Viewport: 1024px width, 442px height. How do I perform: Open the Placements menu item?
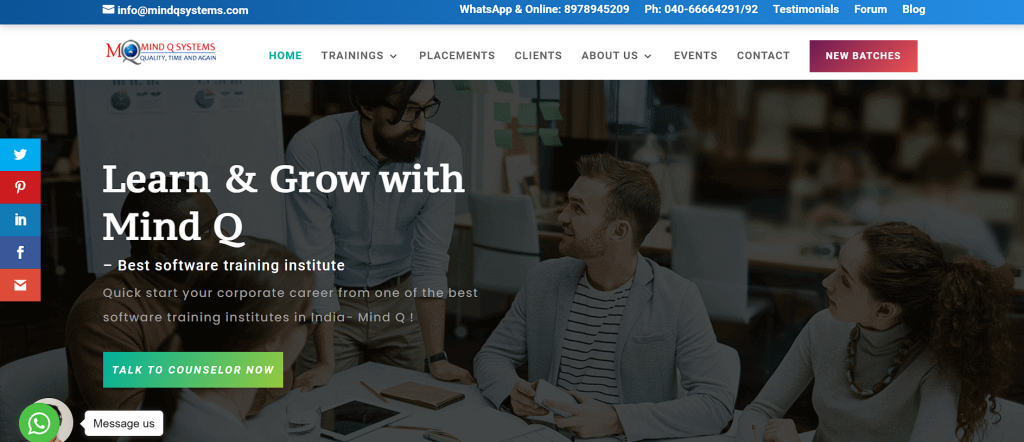click(456, 55)
